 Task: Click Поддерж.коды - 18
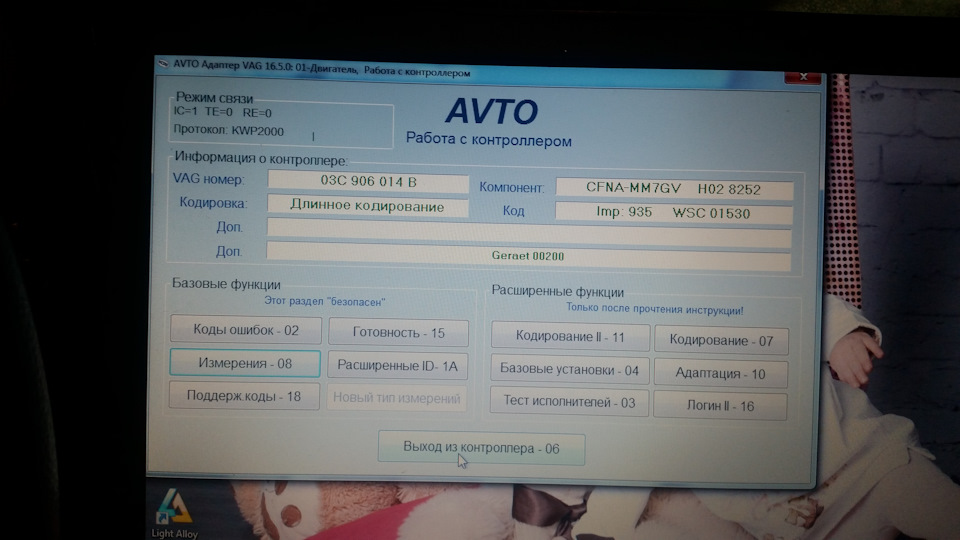click(244, 396)
